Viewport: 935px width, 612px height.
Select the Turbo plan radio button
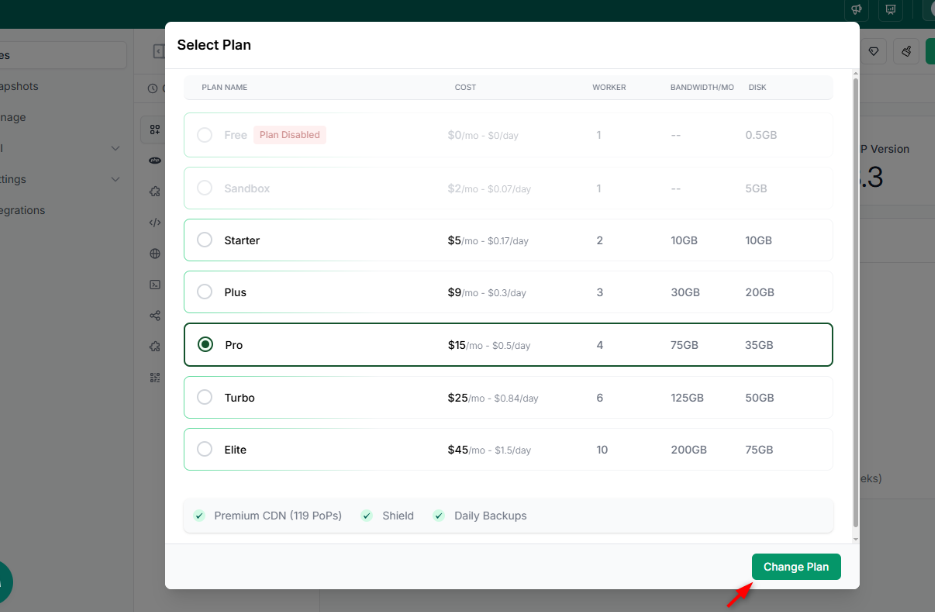click(205, 397)
